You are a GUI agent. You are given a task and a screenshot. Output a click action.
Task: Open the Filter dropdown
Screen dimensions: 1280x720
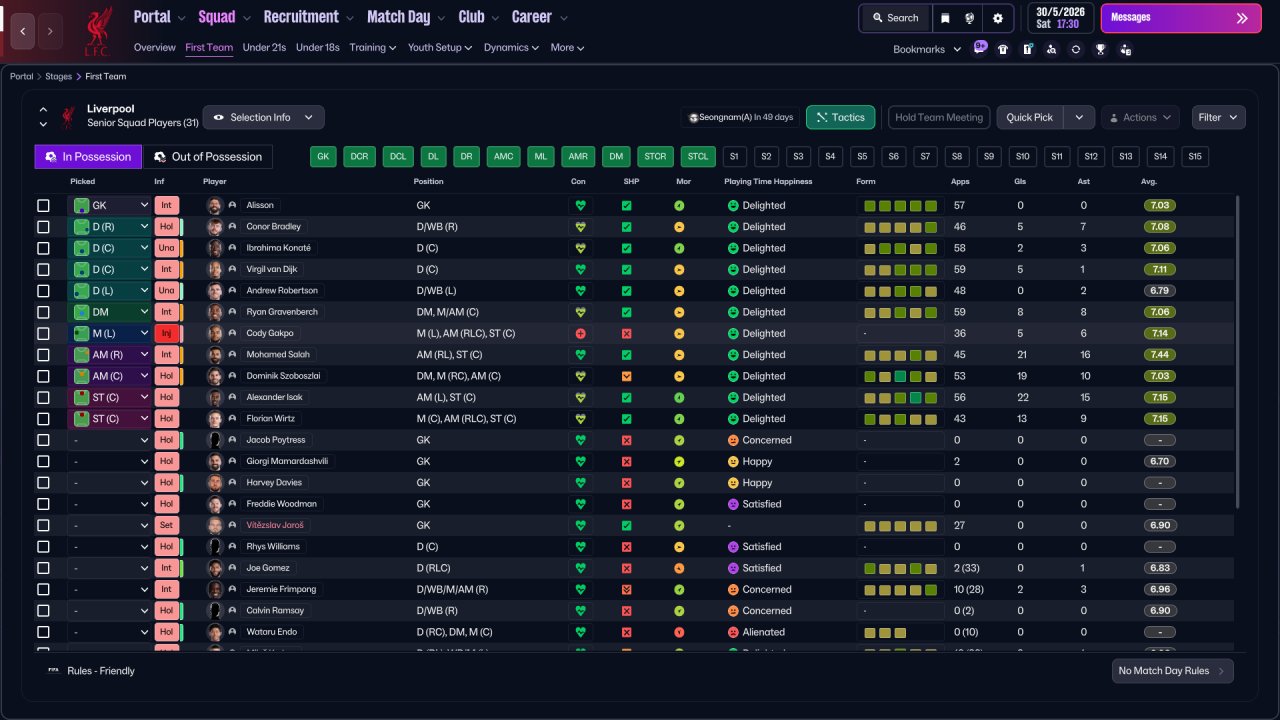pyautogui.click(x=1218, y=118)
